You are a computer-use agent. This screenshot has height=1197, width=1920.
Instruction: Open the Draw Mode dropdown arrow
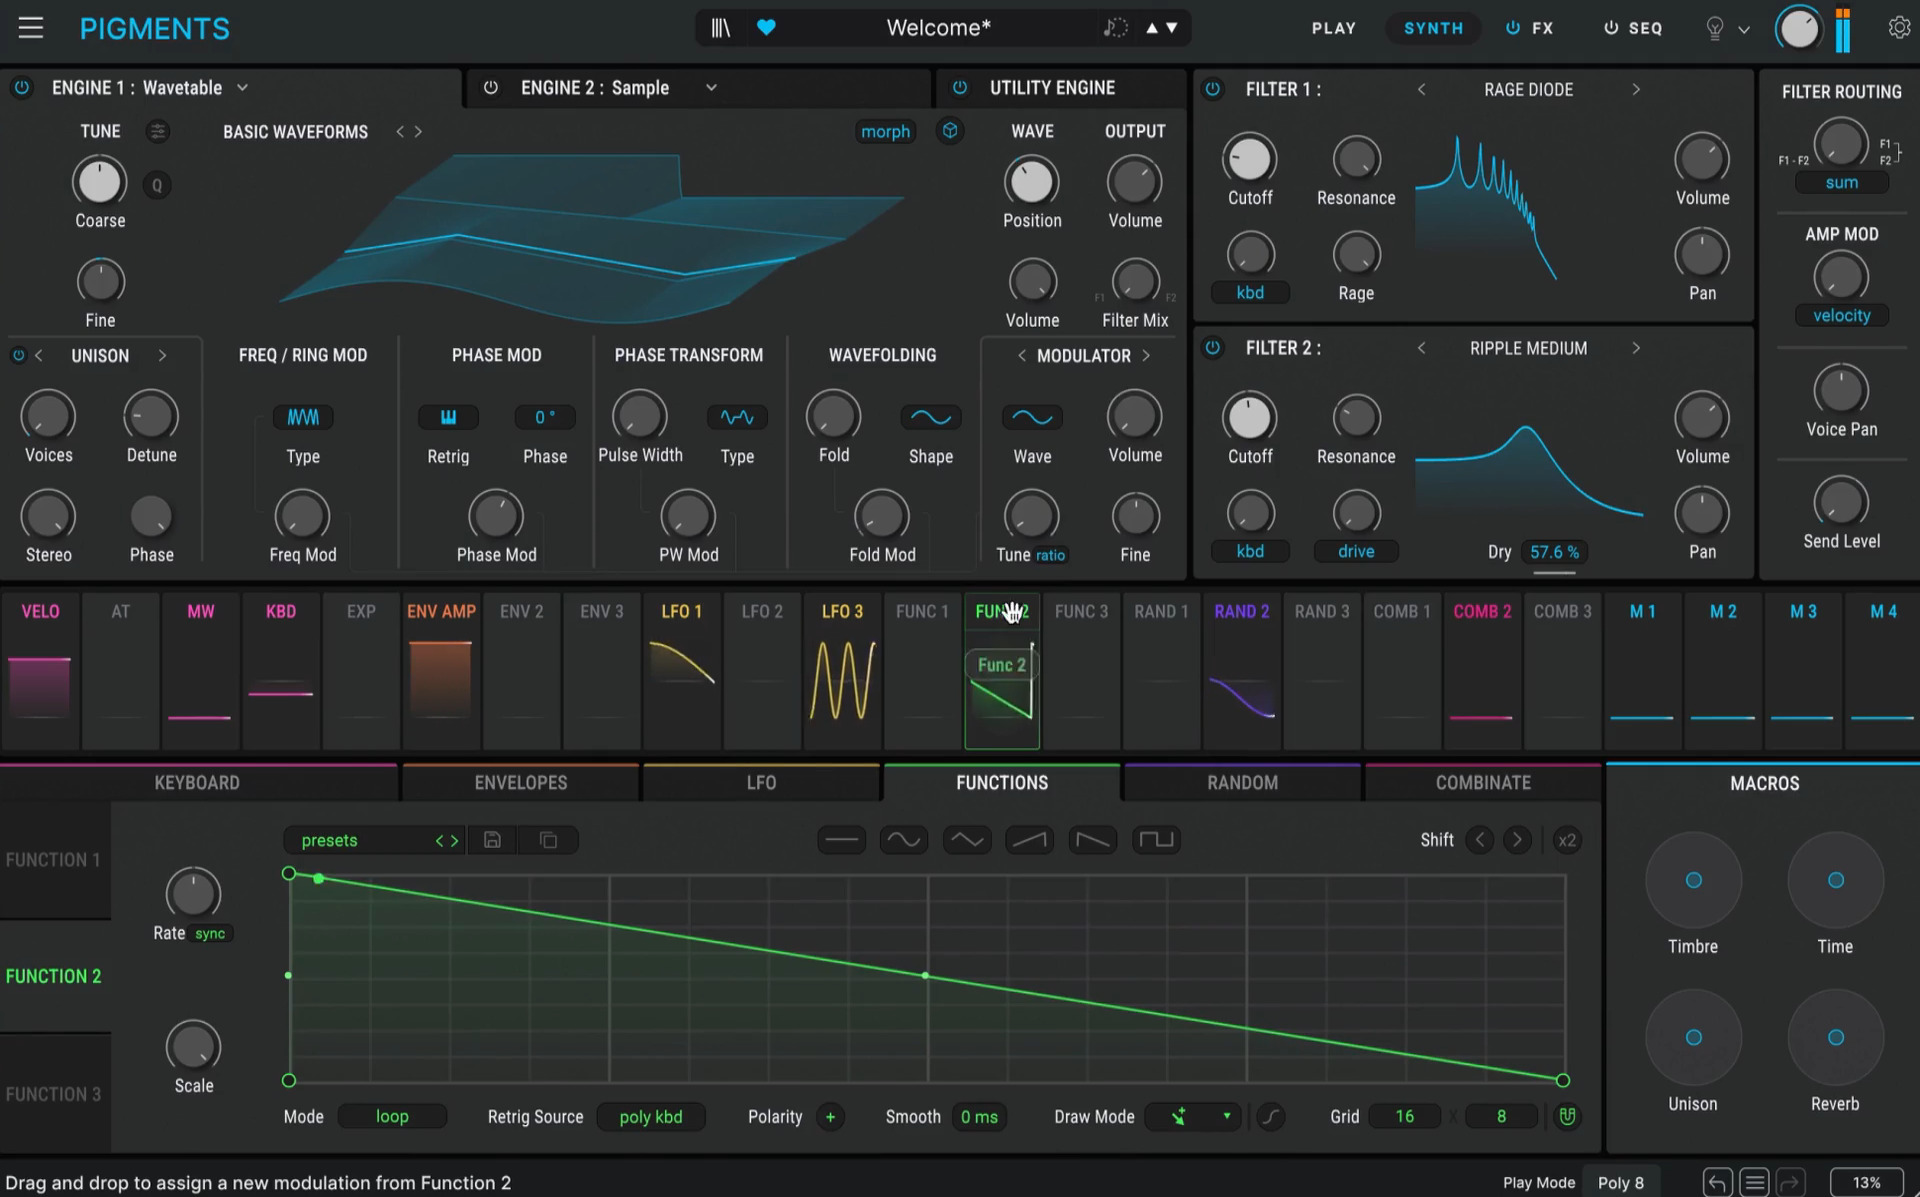click(x=1226, y=1116)
